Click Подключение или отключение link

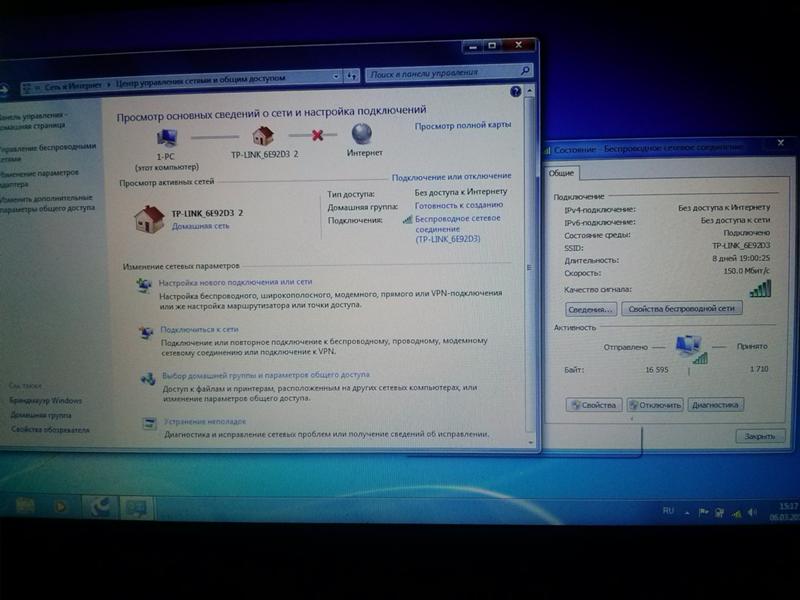[452, 176]
